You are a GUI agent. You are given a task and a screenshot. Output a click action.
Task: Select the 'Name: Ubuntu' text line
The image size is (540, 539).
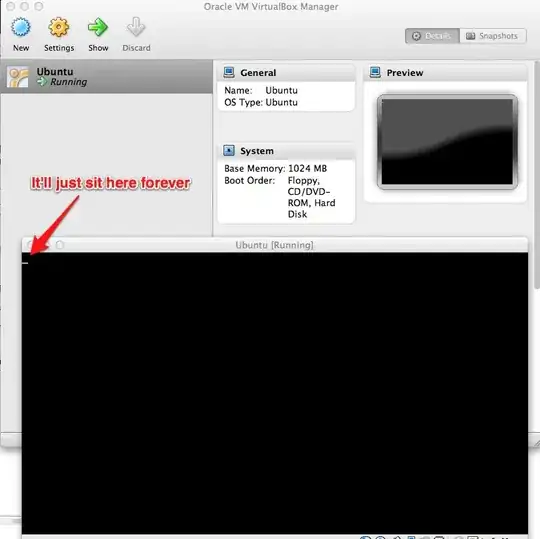261,90
